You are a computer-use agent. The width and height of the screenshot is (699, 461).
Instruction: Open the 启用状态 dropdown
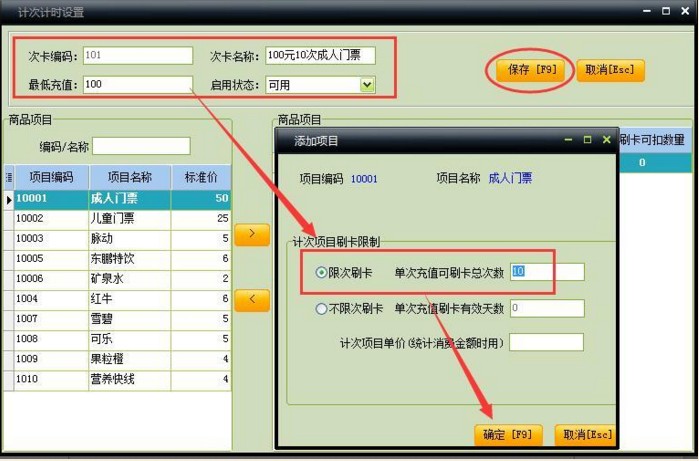(x=366, y=85)
